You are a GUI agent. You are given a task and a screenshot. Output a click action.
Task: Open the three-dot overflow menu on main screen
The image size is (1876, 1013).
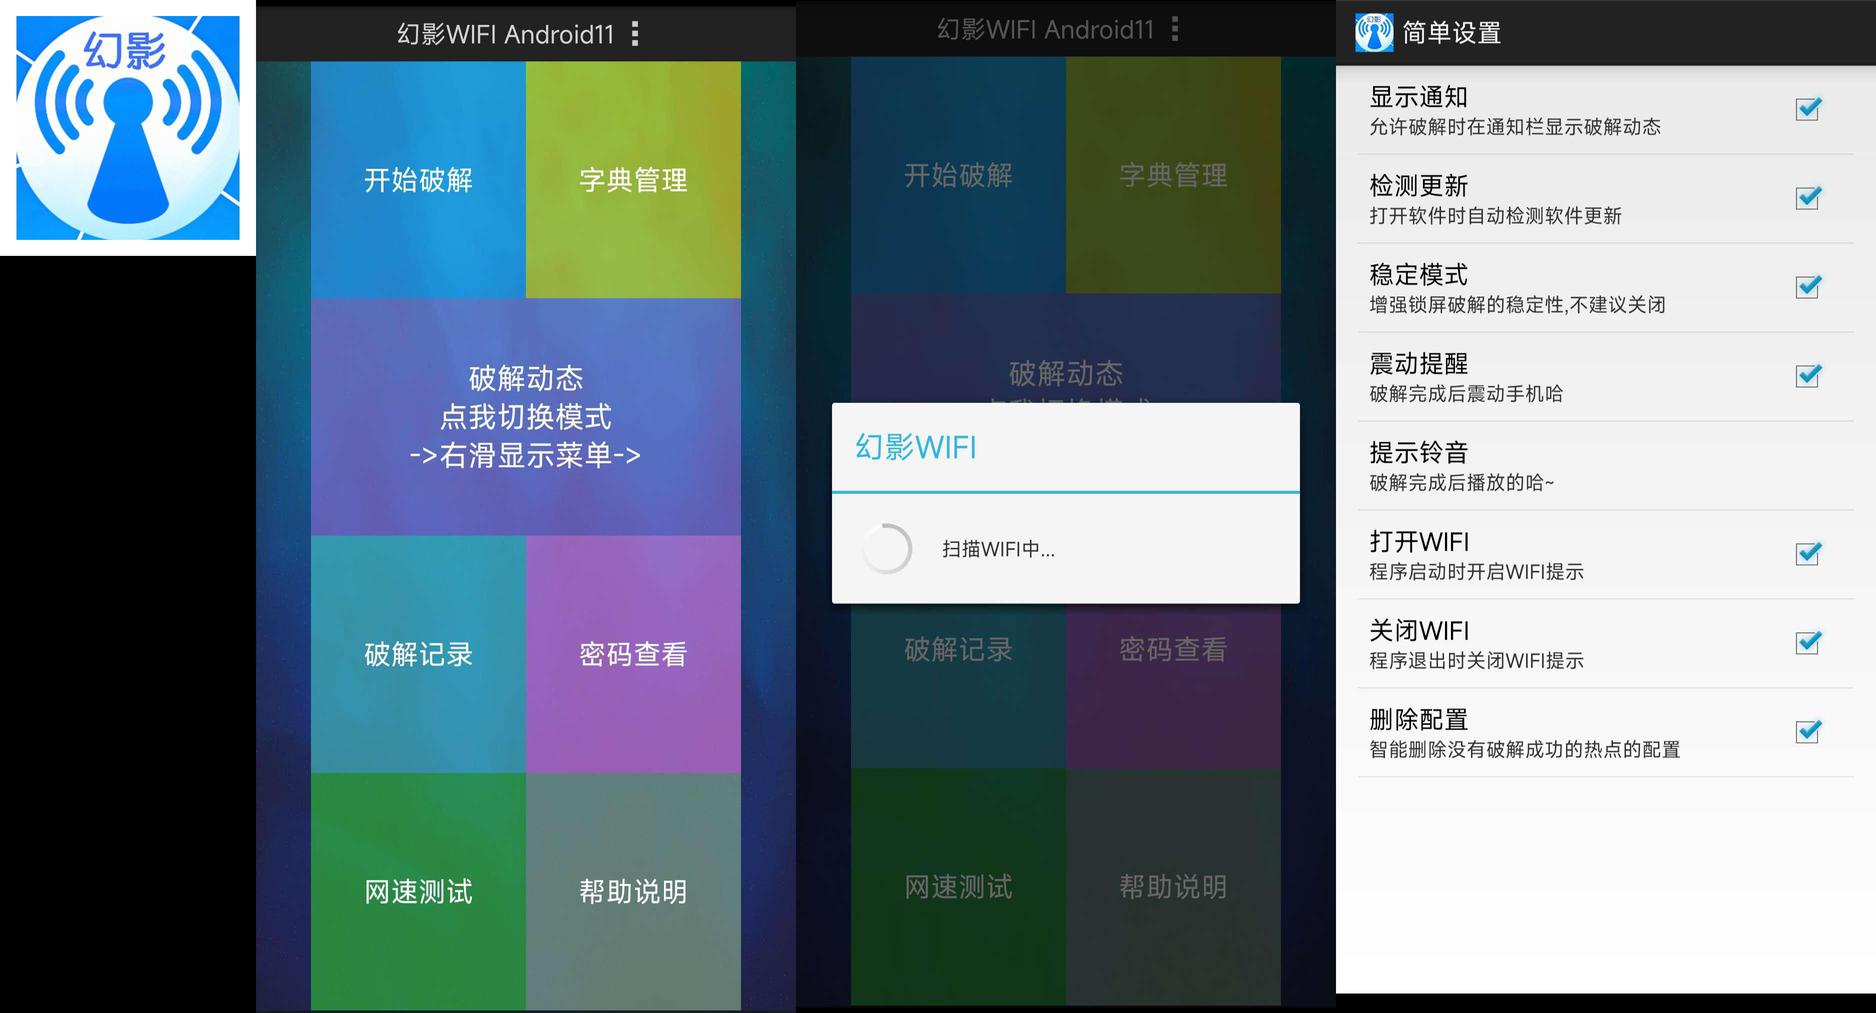pyautogui.click(x=635, y=34)
